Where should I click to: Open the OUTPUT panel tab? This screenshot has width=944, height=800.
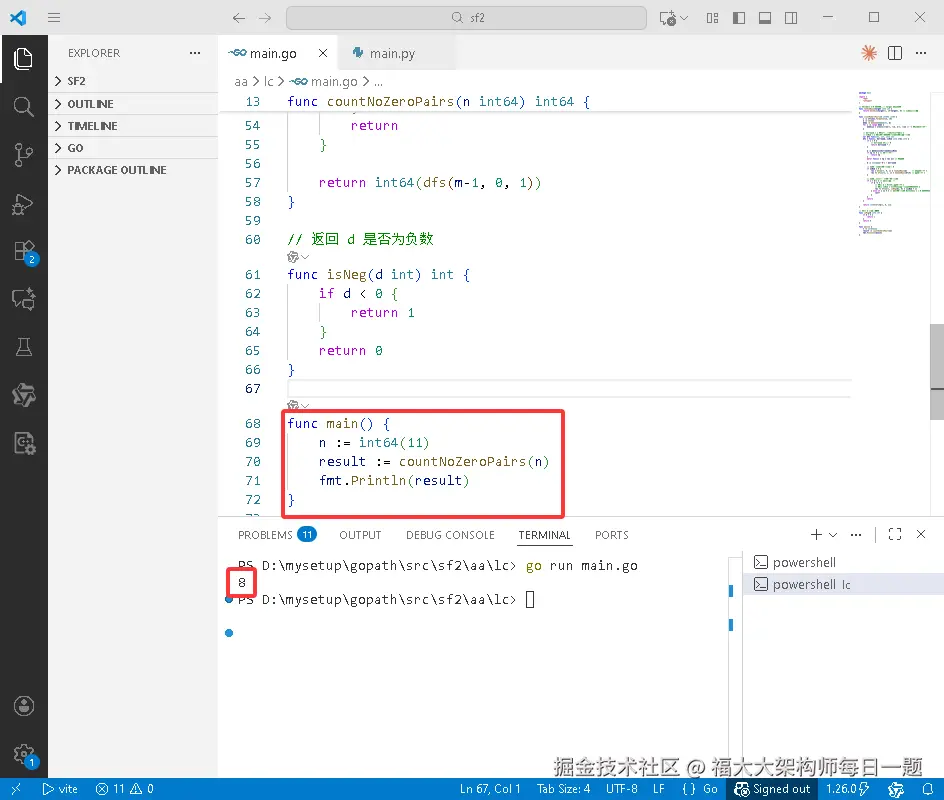point(360,535)
